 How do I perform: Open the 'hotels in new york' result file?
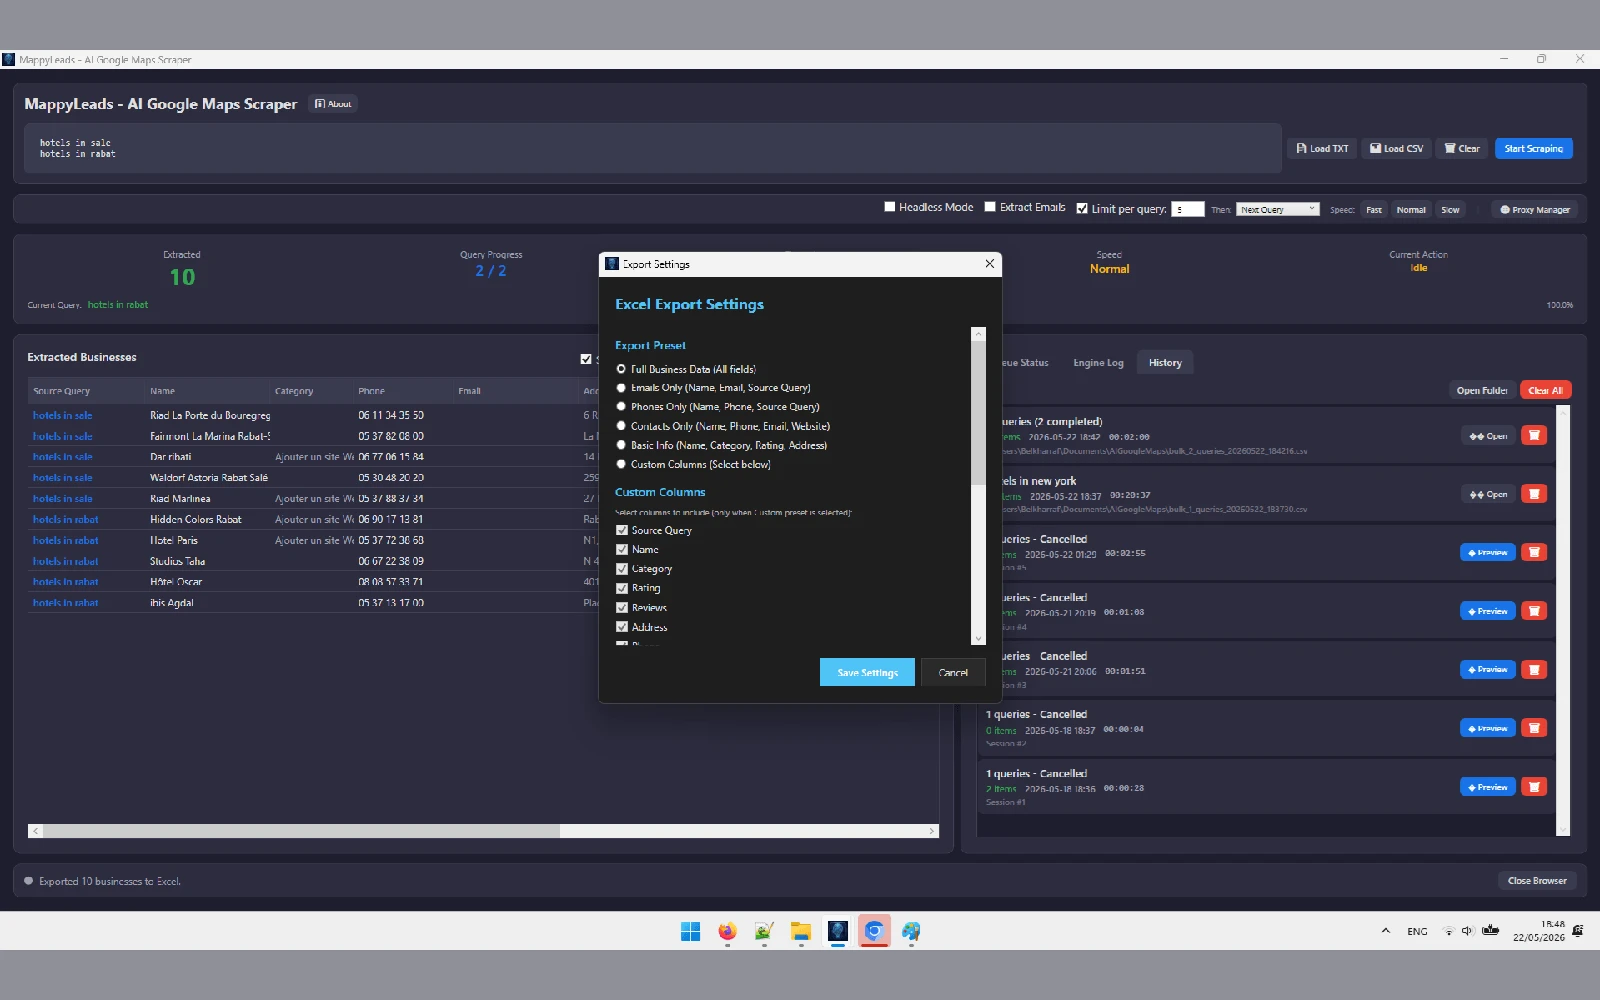click(x=1488, y=494)
